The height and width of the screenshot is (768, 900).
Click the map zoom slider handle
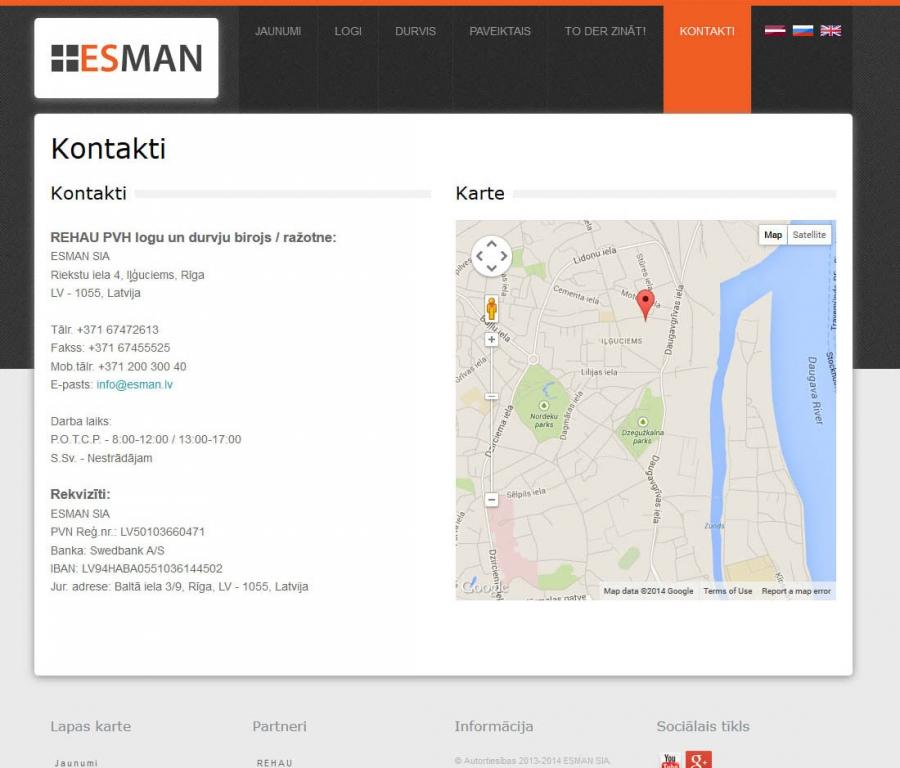[x=491, y=397]
